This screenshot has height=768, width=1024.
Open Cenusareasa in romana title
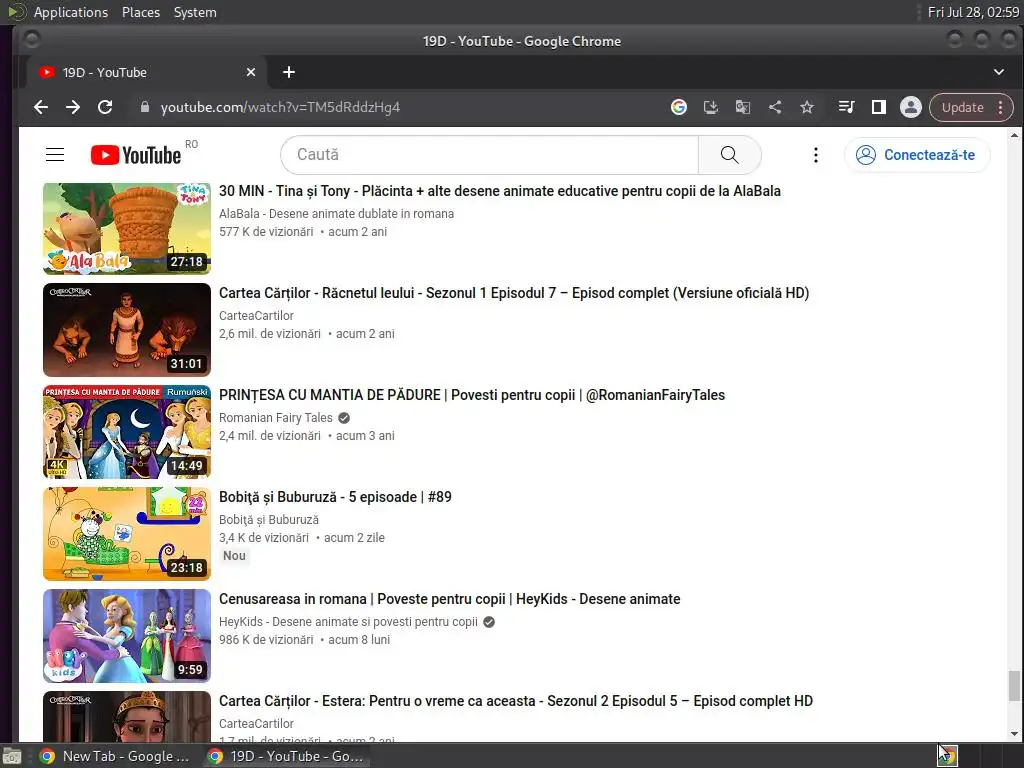(449, 598)
